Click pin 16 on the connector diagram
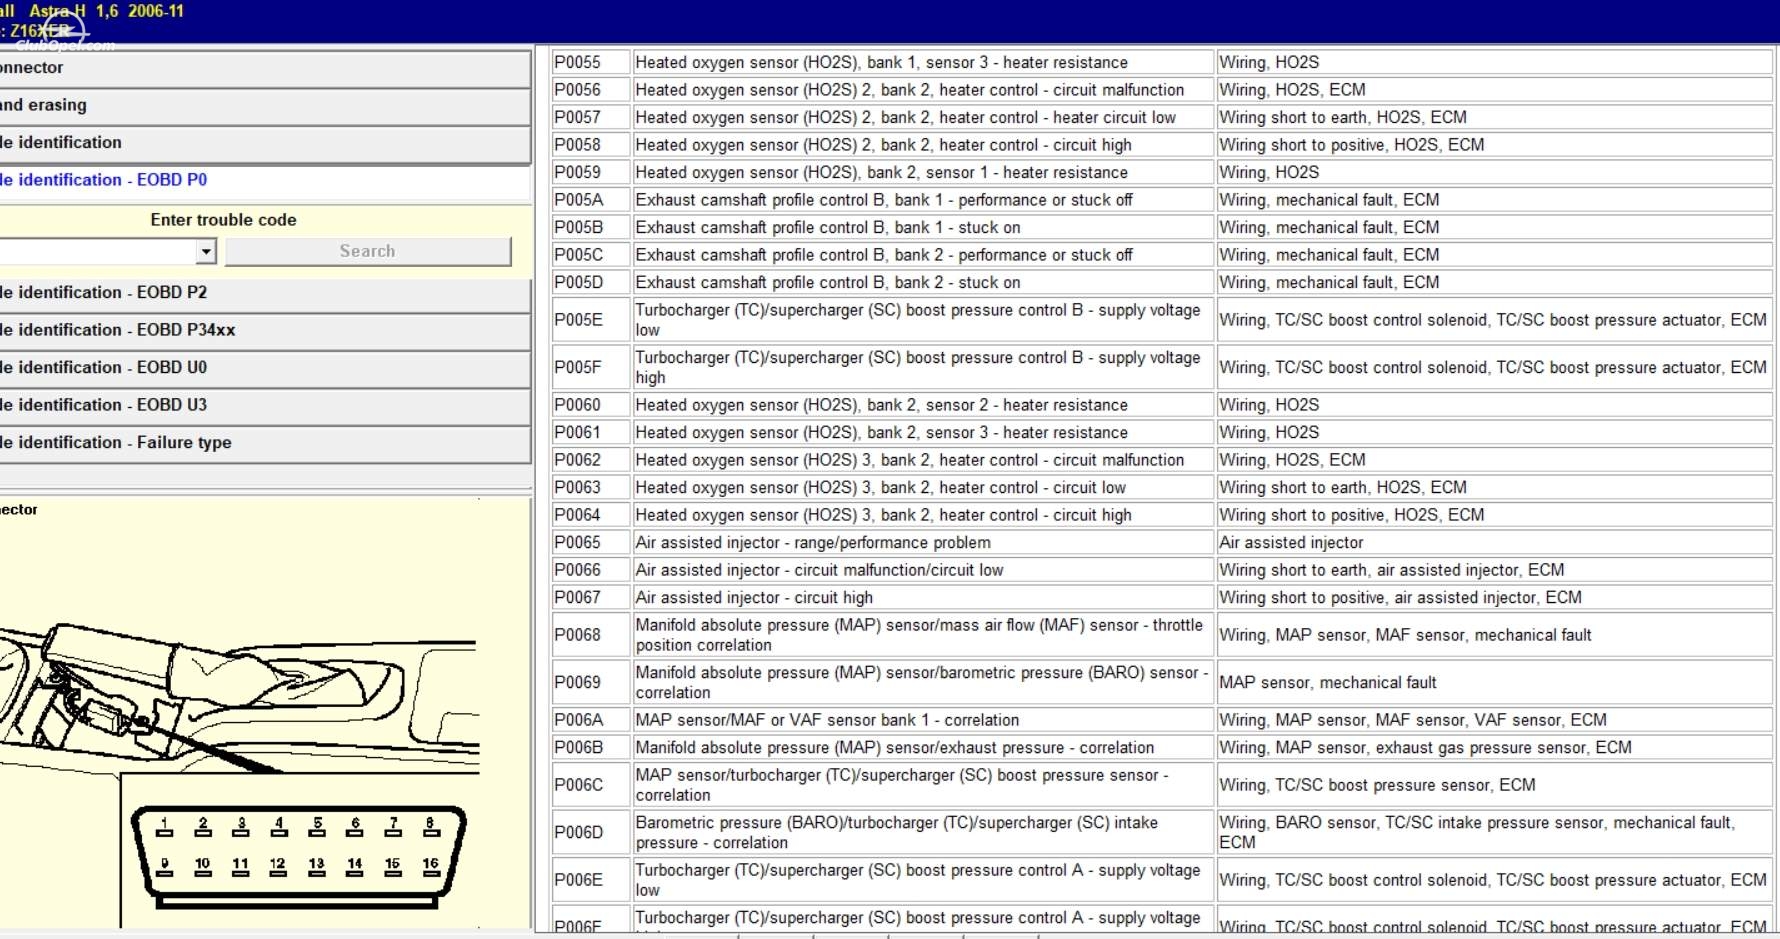Image resolution: width=1780 pixels, height=939 pixels. tap(431, 866)
